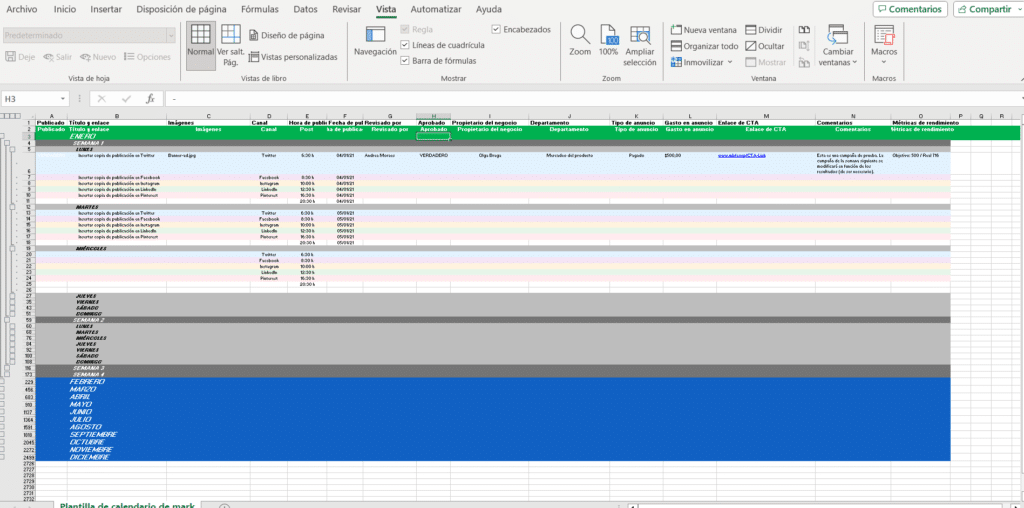1024x508 pixels.
Task: Switch to the Insertar tab
Action: (x=106, y=9)
